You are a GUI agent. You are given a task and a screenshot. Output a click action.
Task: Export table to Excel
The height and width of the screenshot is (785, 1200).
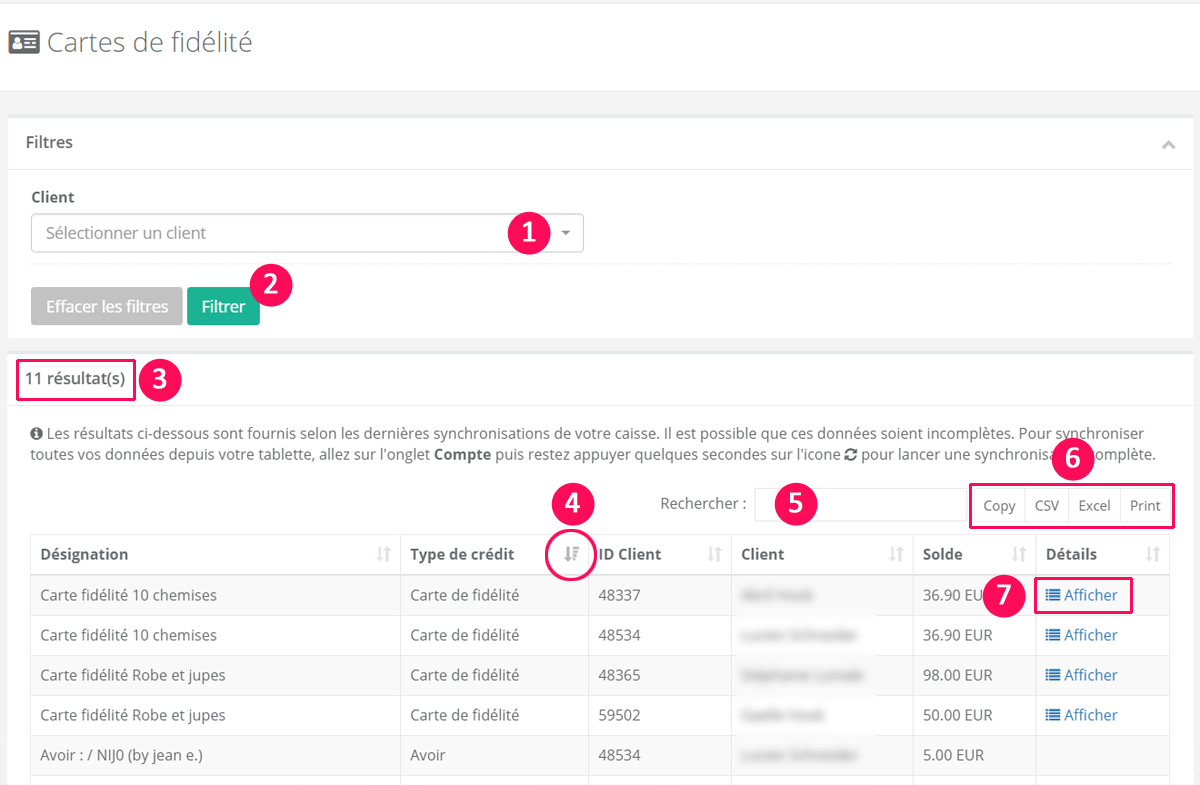tap(1094, 505)
